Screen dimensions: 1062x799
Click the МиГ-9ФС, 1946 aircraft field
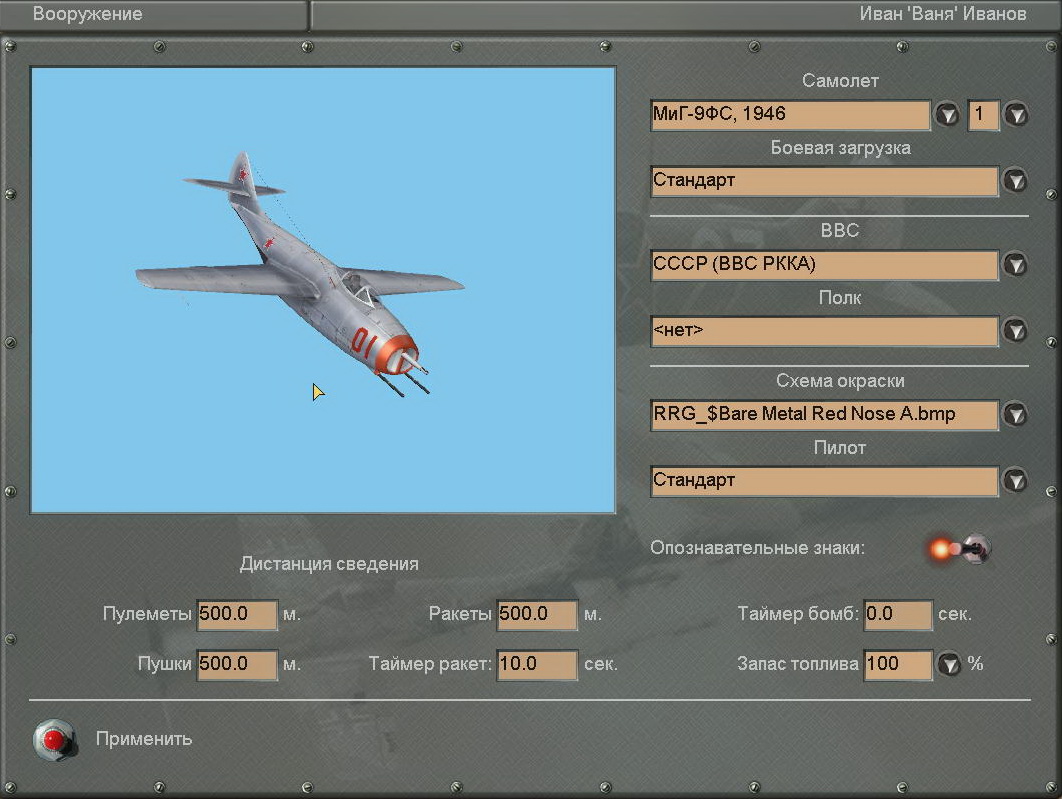click(790, 114)
